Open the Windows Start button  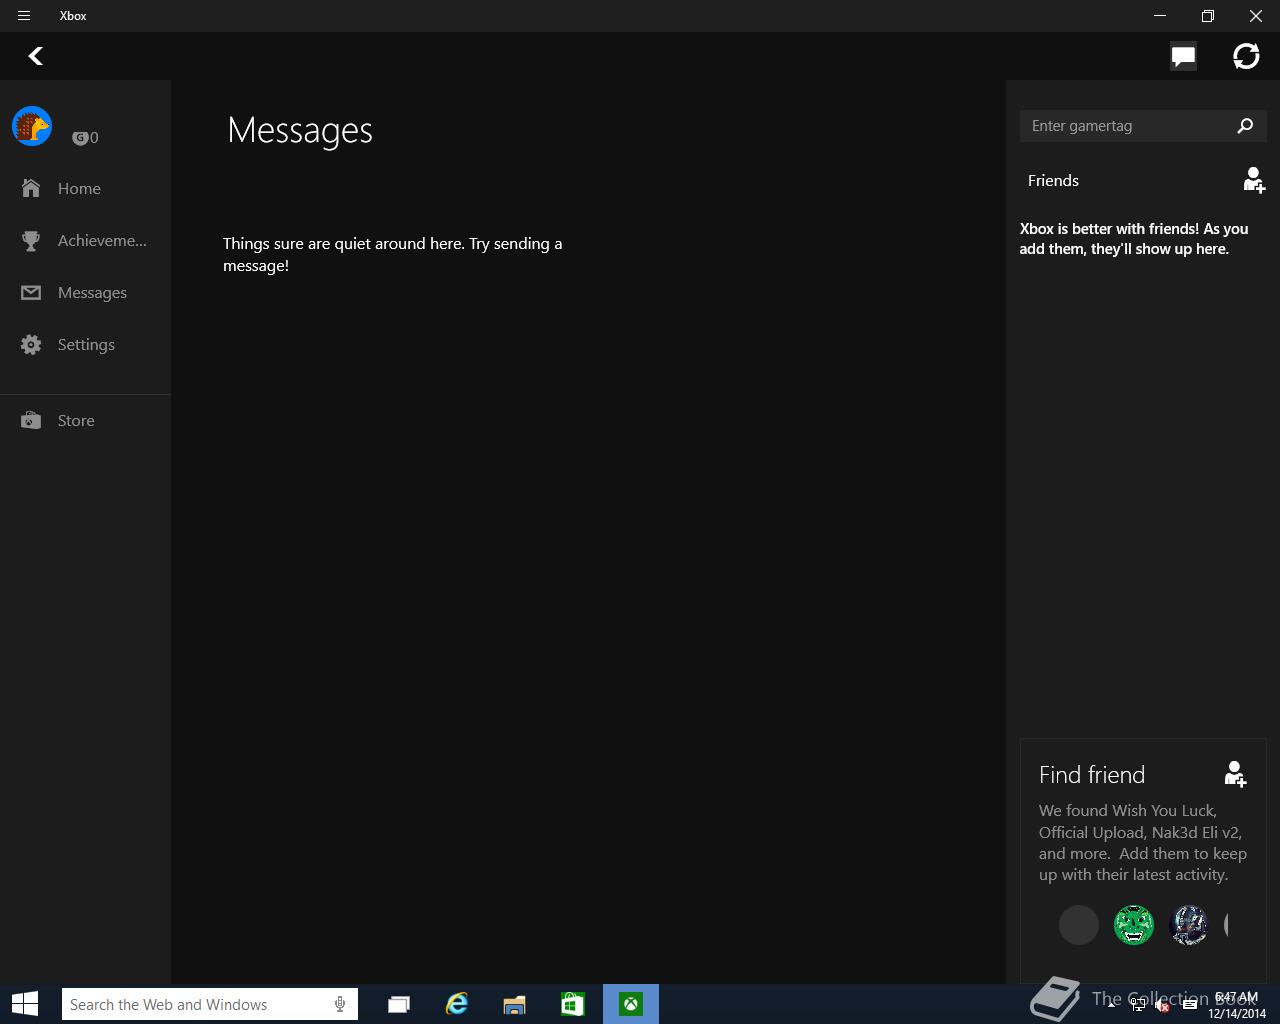click(25, 1004)
